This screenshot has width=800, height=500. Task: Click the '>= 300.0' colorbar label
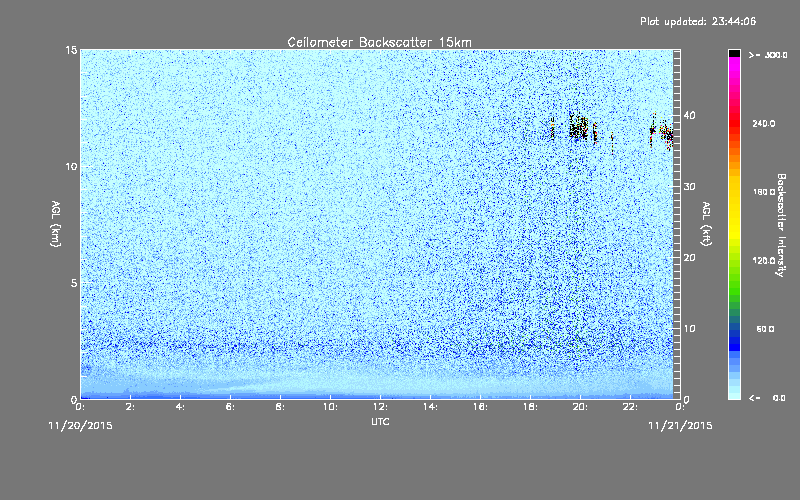click(768, 55)
